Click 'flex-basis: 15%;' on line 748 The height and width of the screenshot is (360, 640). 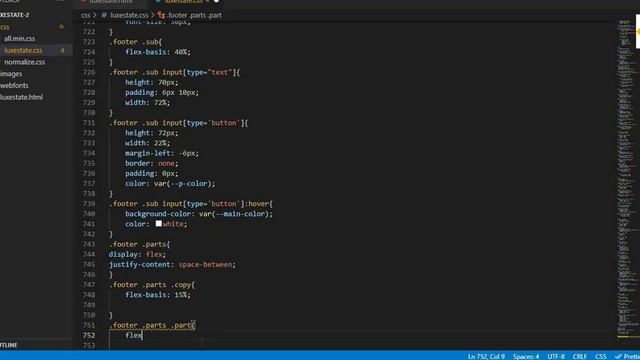(x=158, y=295)
